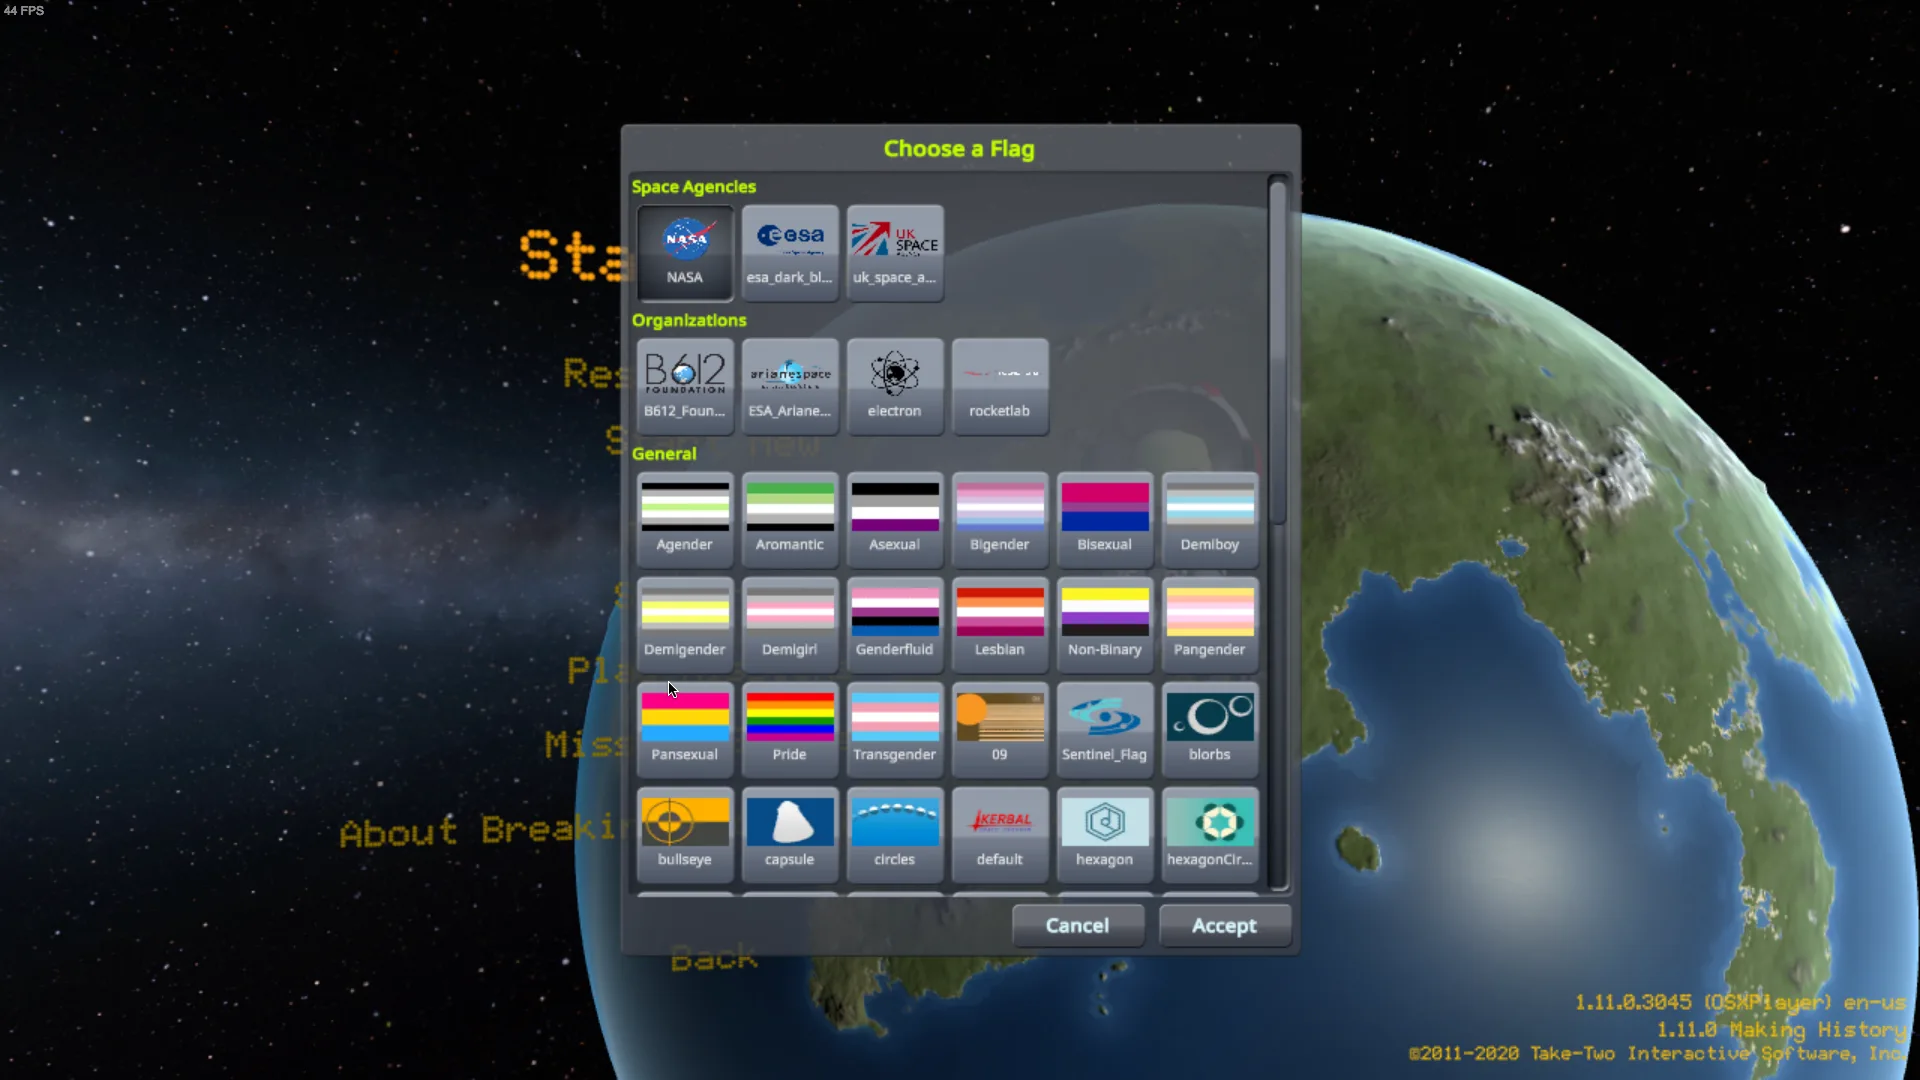Pick the rocketlab flag
Image resolution: width=1920 pixels, height=1080 pixels.
click(x=1000, y=387)
